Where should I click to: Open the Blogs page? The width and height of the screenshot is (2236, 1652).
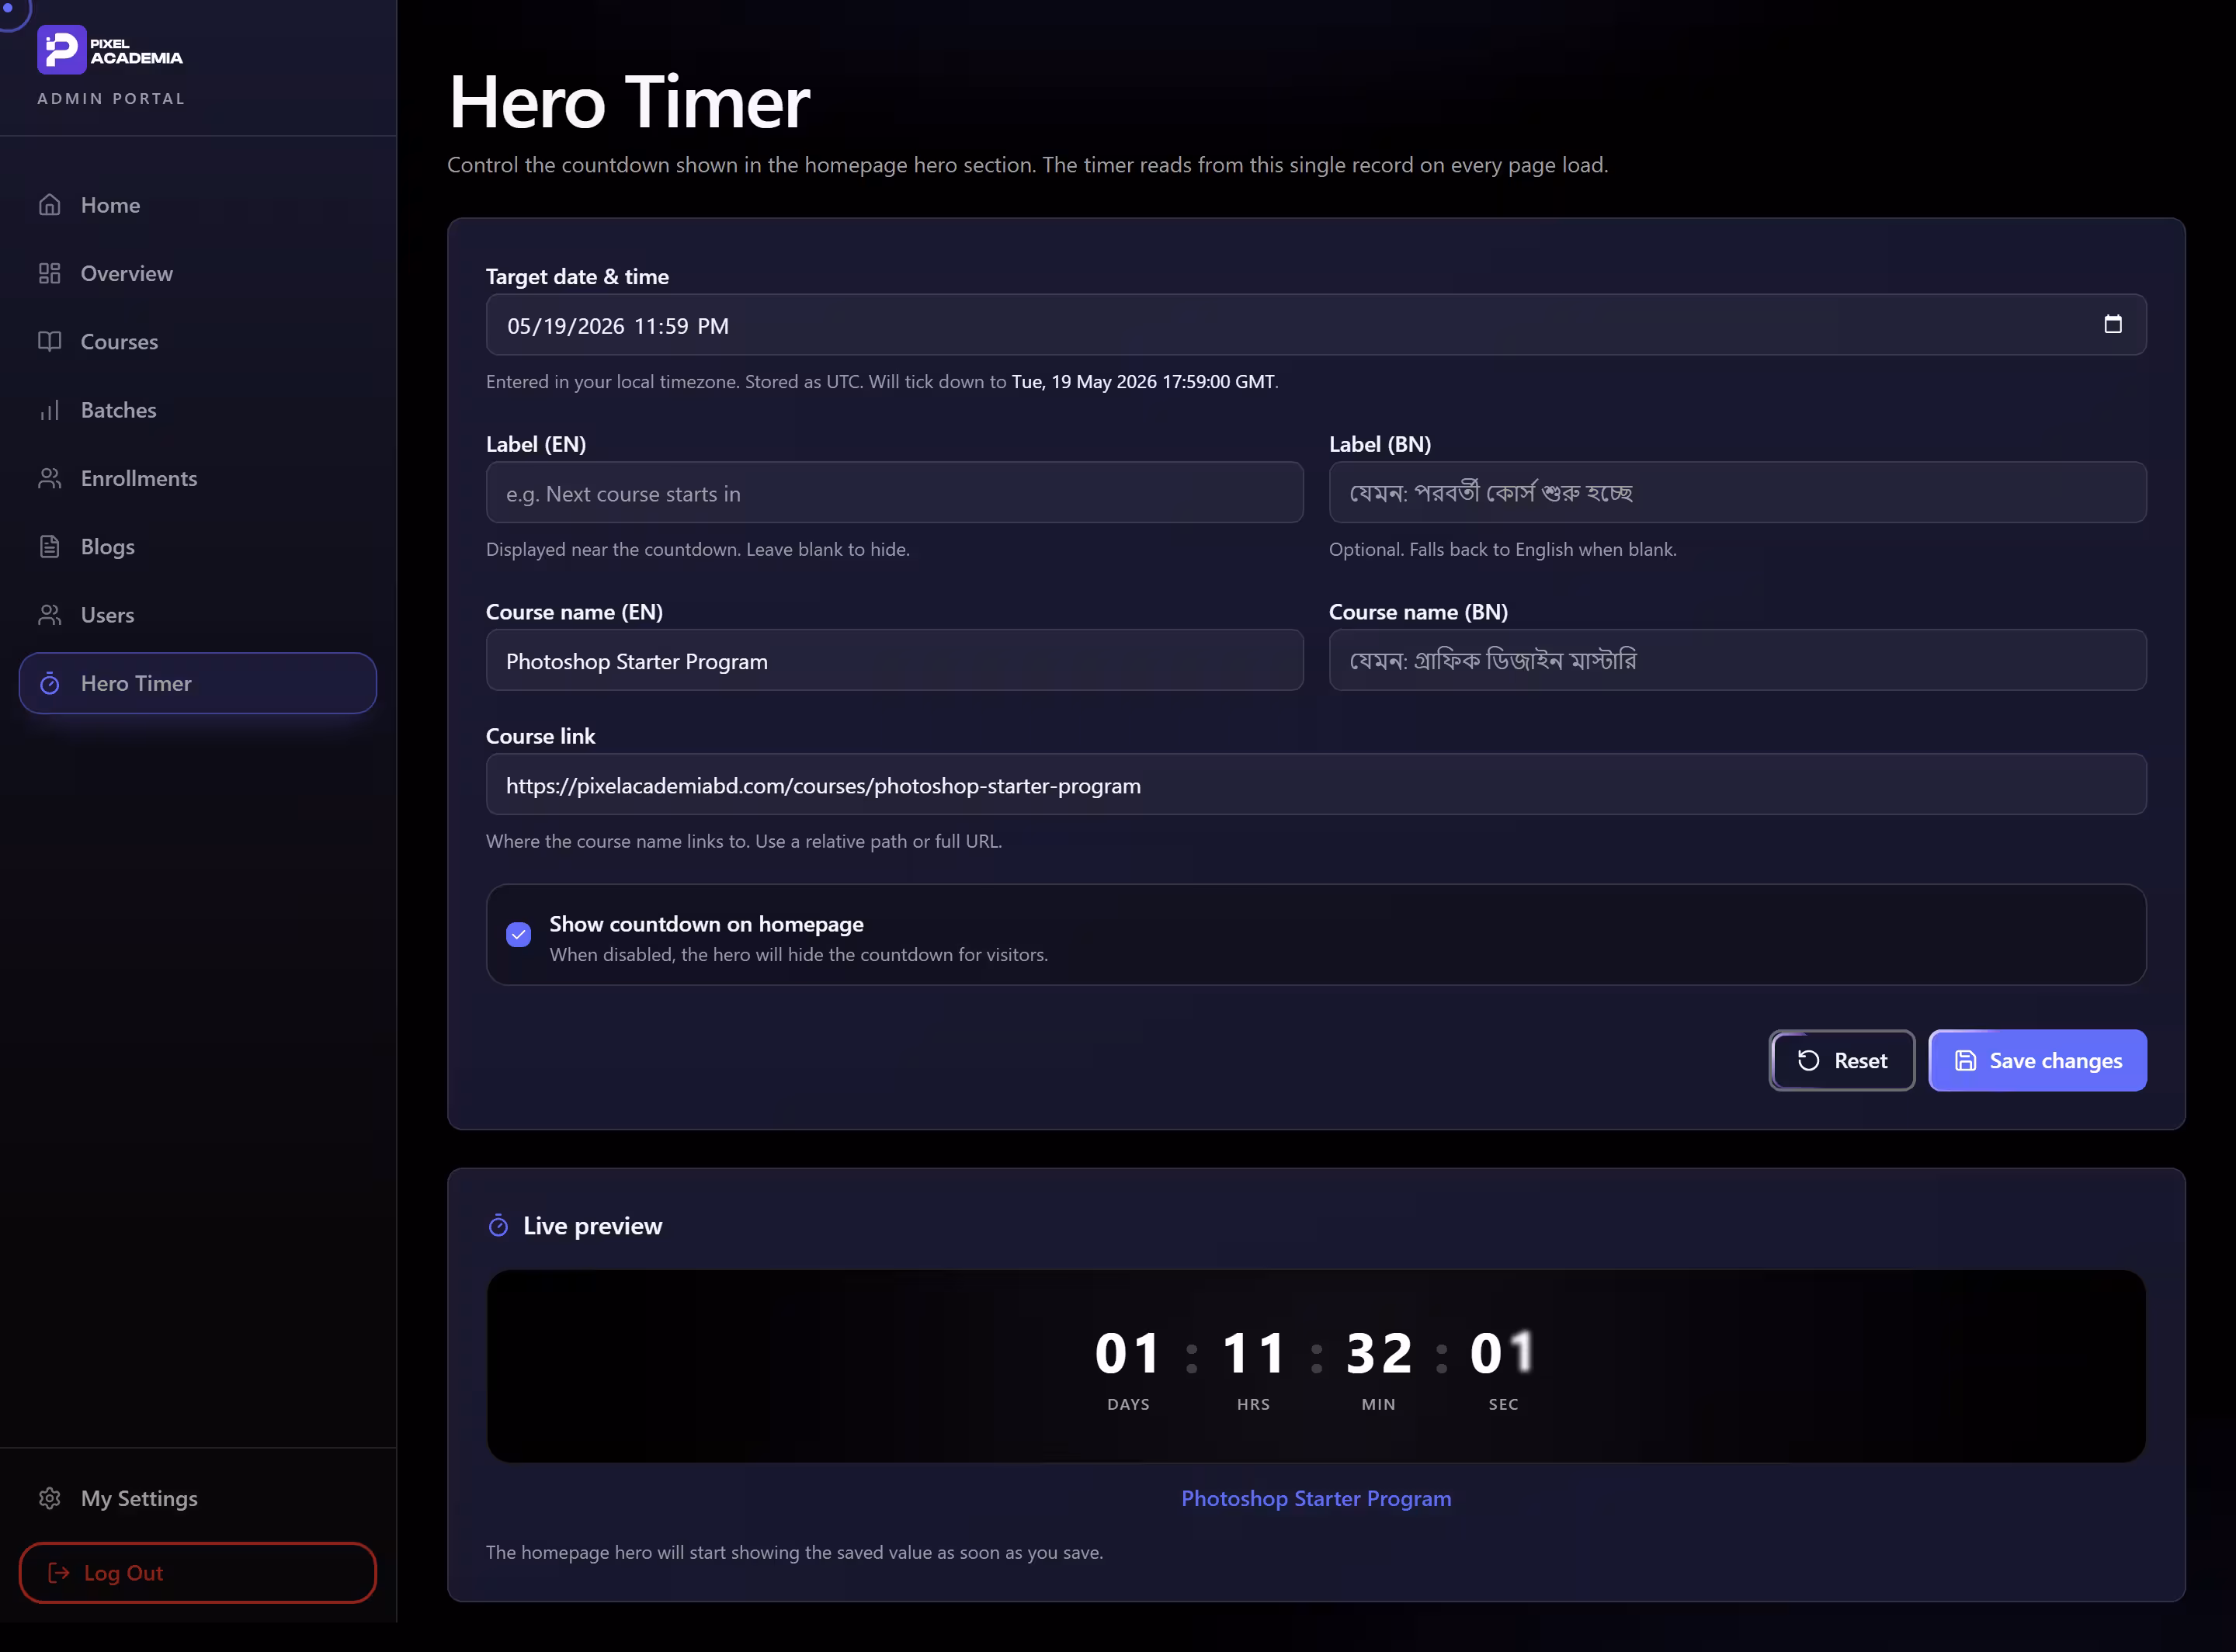coord(198,546)
